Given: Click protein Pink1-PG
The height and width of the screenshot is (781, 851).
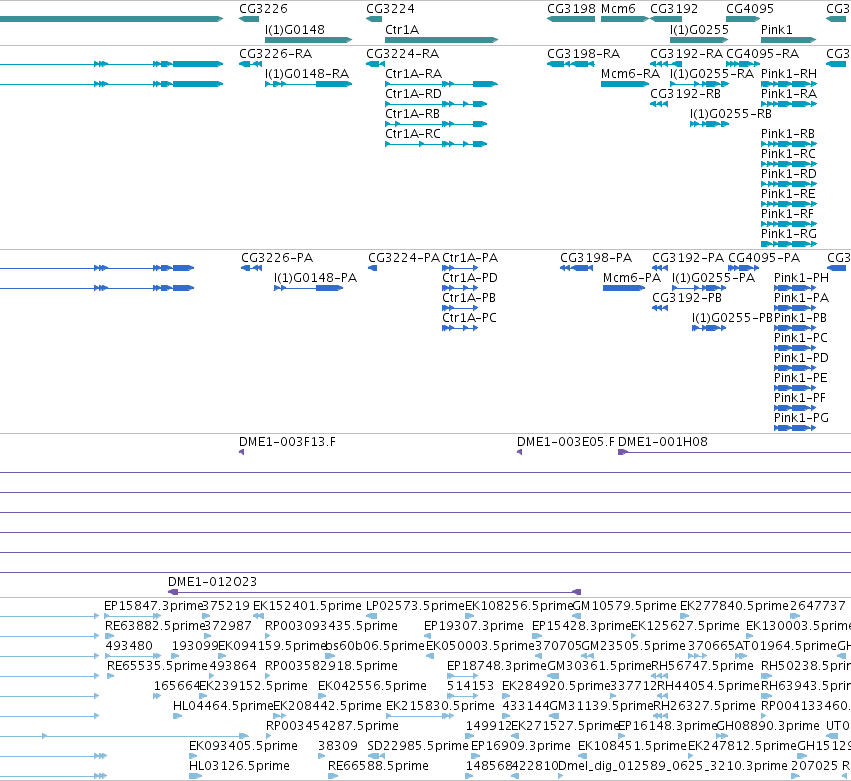Looking at the screenshot, I should 801,418.
